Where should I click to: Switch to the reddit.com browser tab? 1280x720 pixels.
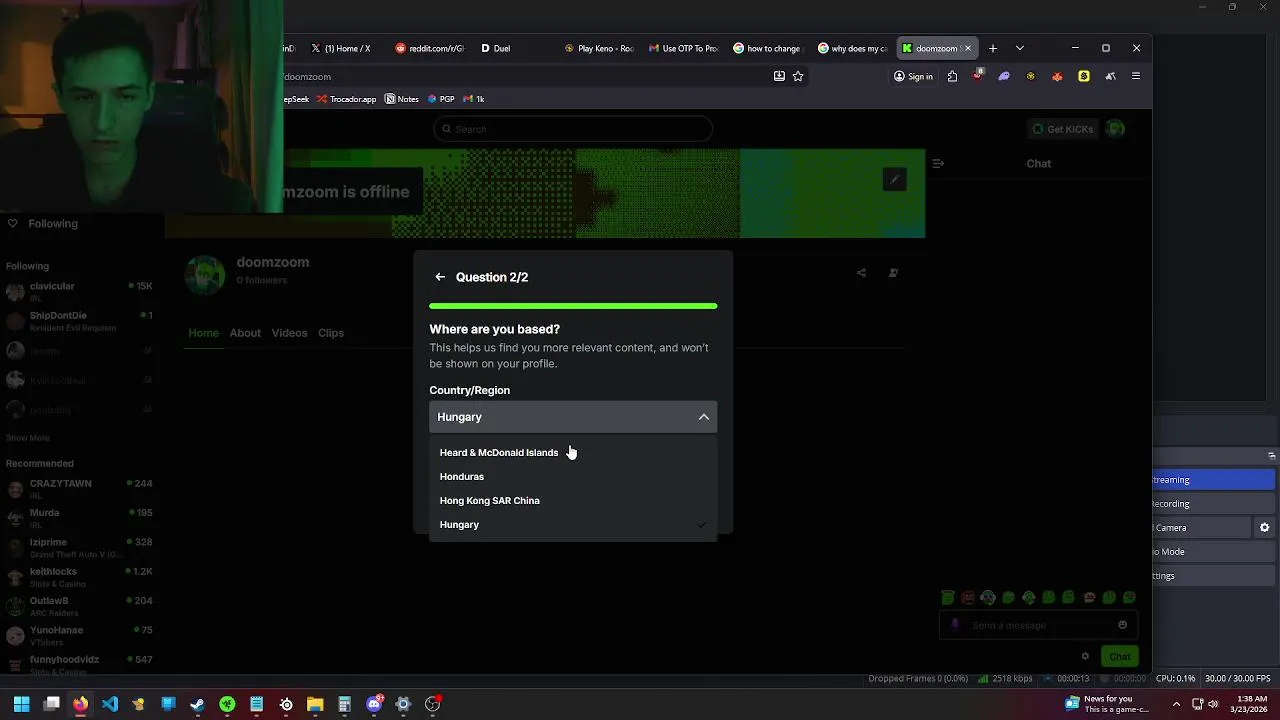pos(430,48)
